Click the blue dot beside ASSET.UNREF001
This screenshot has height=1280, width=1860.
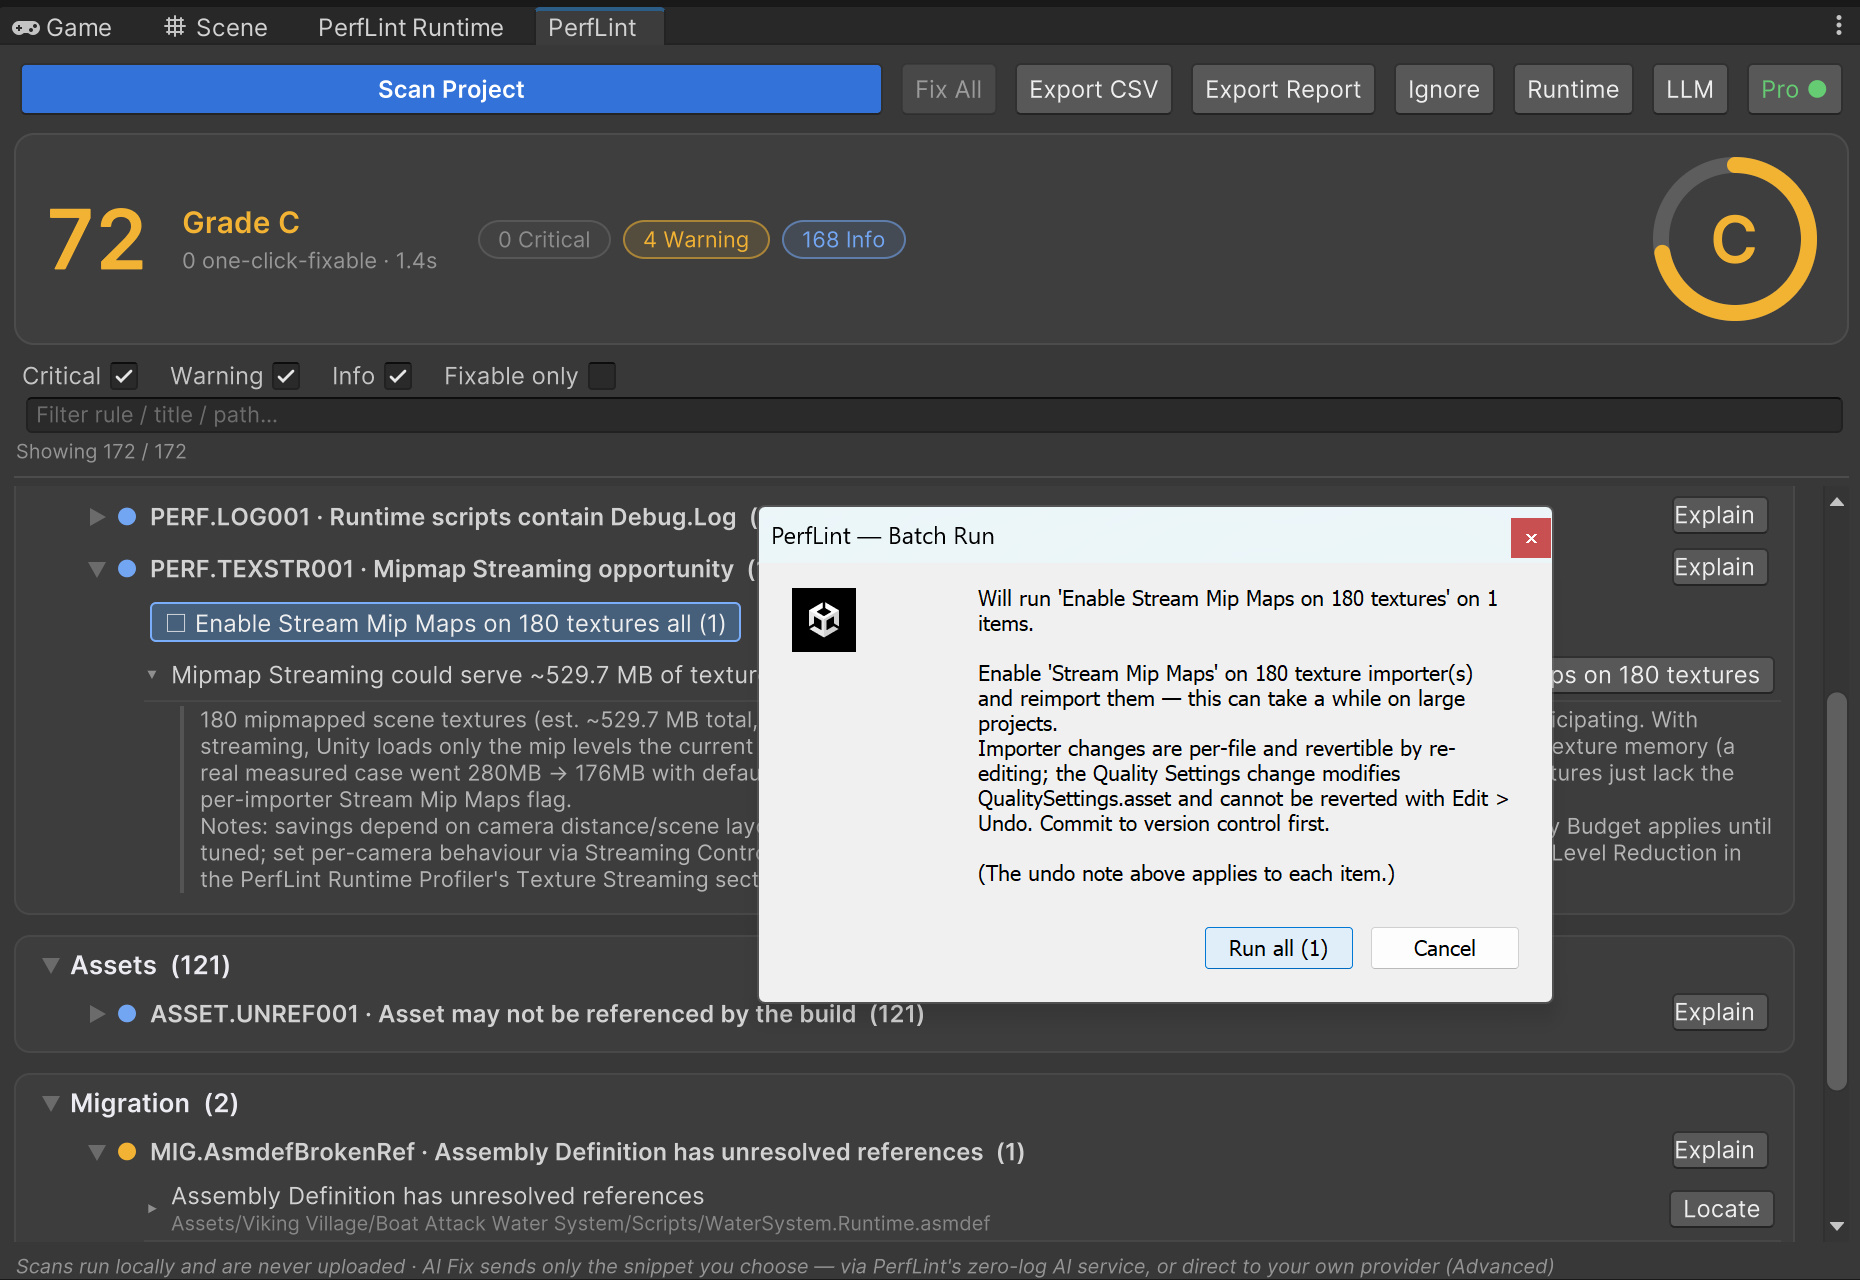click(x=127, y=1014)
